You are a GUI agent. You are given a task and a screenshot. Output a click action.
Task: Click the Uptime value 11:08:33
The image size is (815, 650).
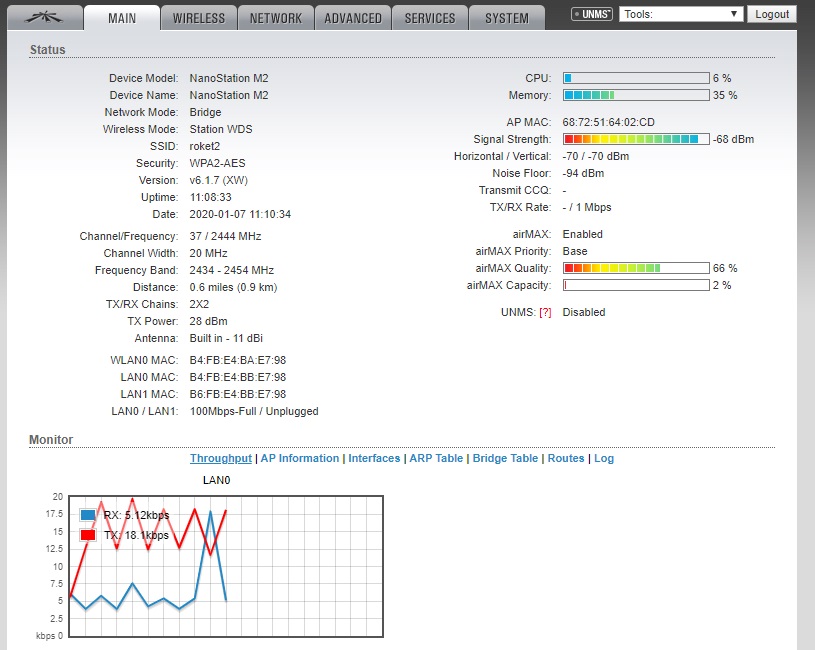(211, 197)
